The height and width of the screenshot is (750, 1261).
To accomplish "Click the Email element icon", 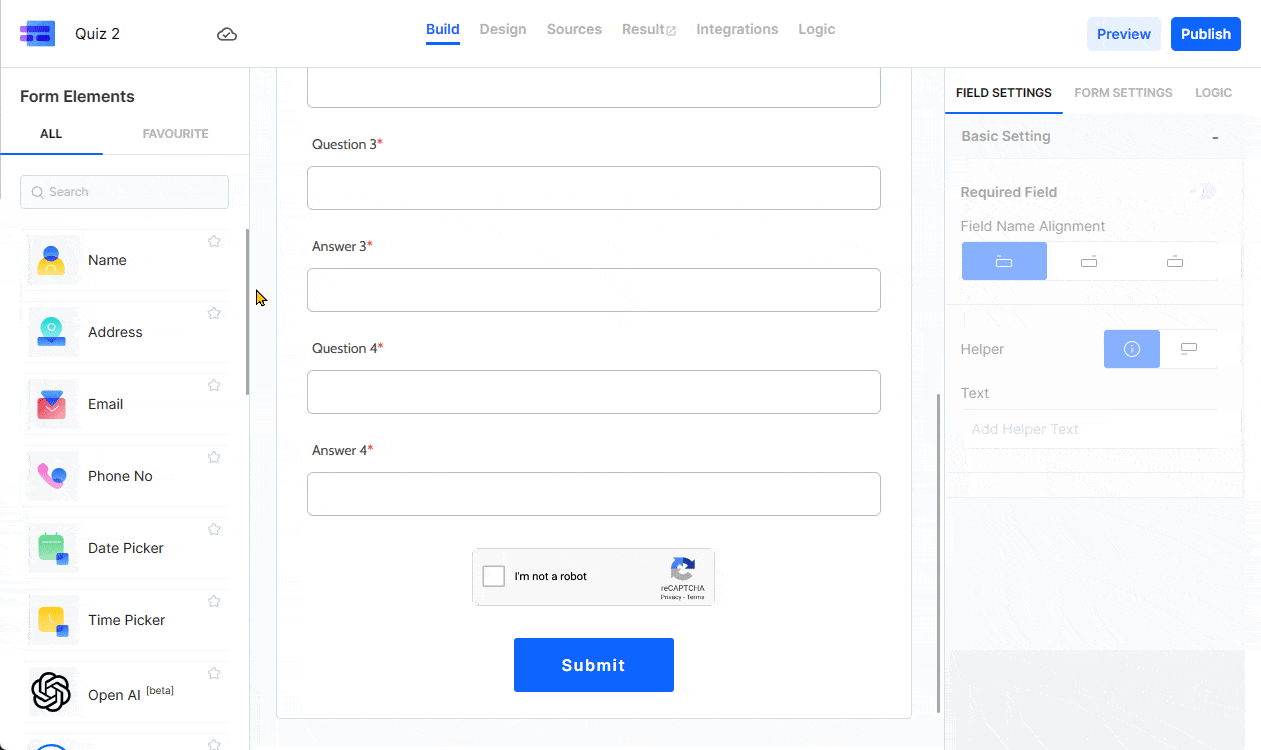I will point(53,404).
